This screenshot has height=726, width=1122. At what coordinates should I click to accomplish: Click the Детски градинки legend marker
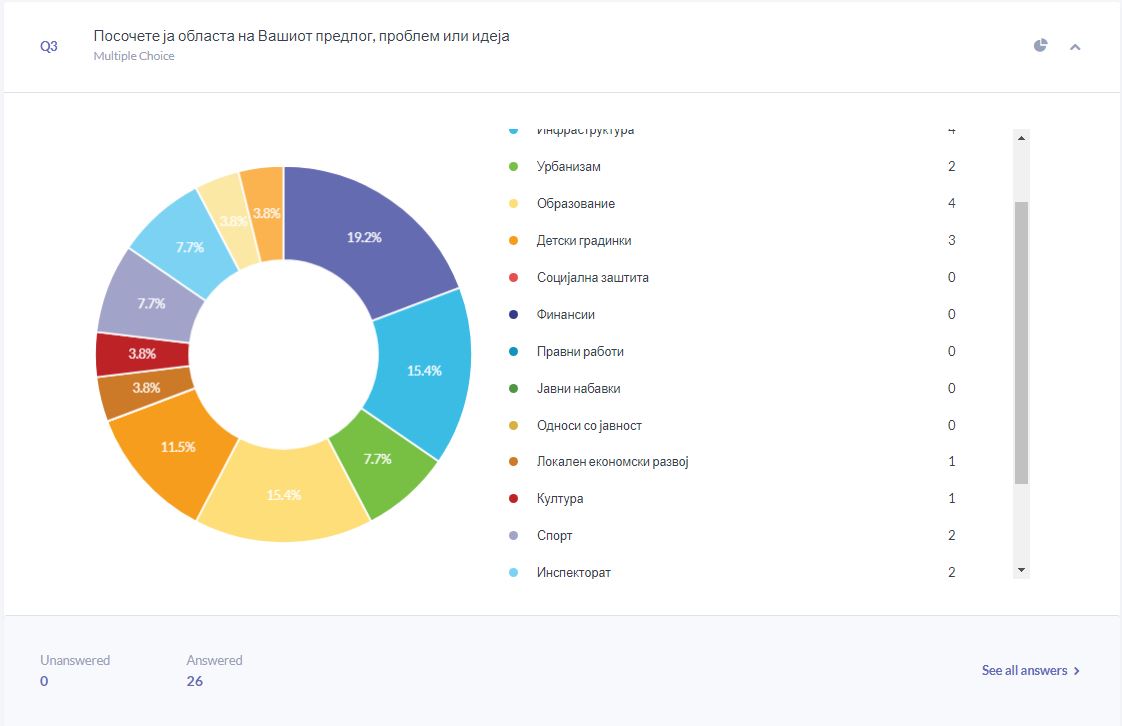(514, 241)
